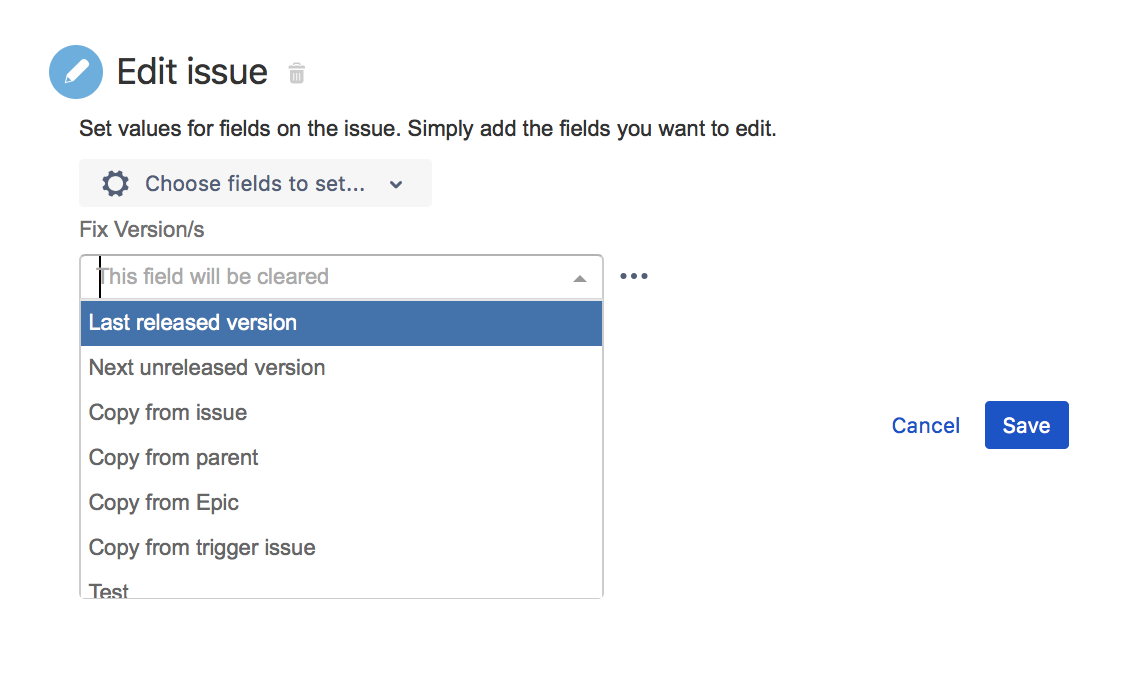The image size is (1126, 676).
Task: Open the ellipsis options next to Fix Version/s
Action: tap(634, 275)
